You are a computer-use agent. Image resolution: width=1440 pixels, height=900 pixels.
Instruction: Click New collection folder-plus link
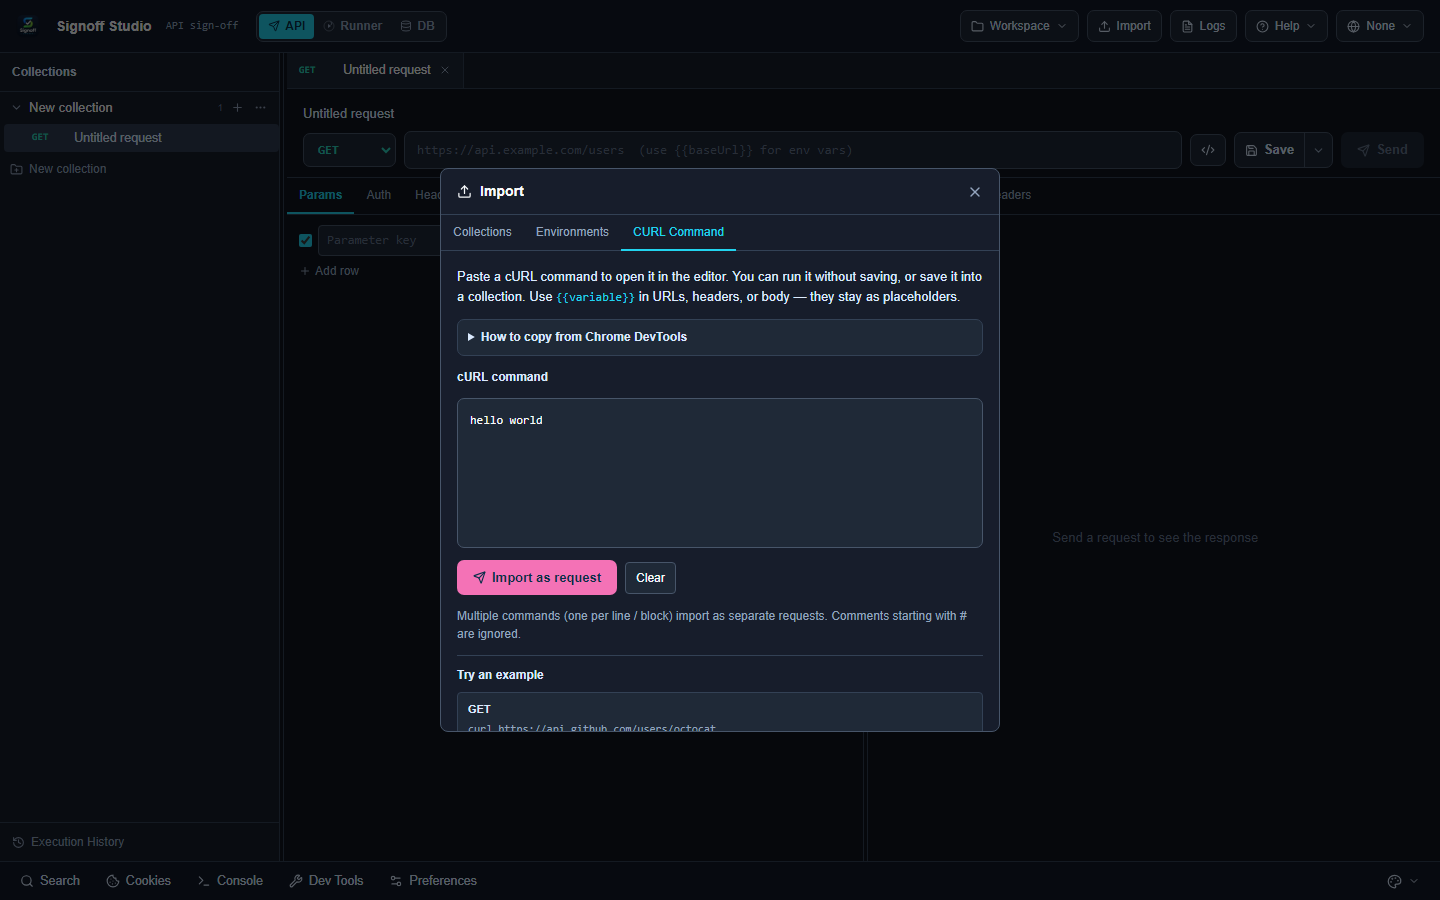(x=59, y=169)
